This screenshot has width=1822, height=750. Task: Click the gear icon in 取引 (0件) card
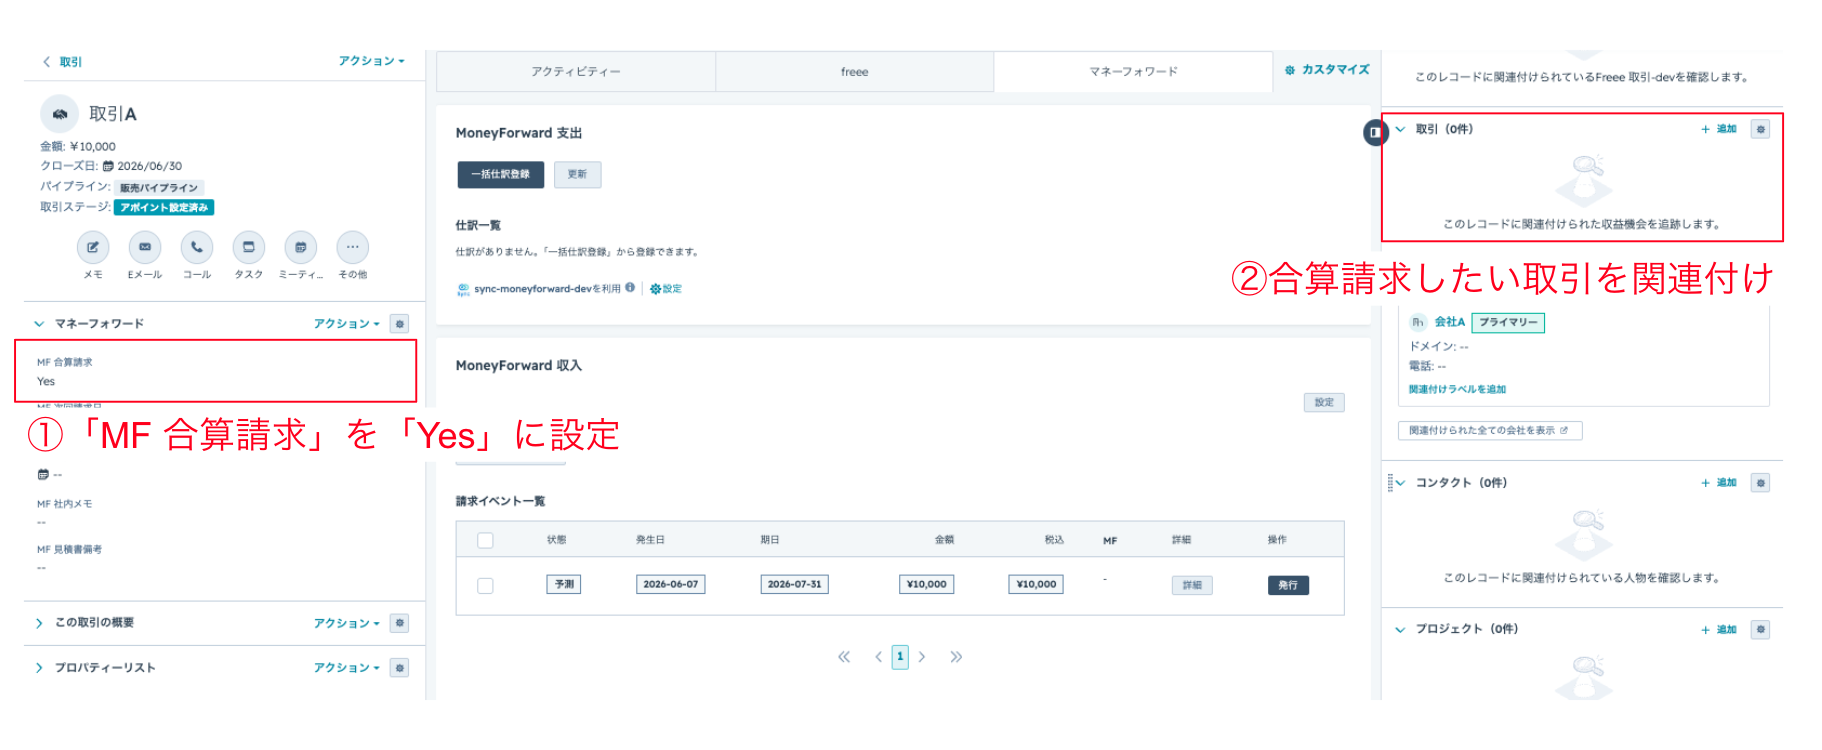[x=1761, y=129]
